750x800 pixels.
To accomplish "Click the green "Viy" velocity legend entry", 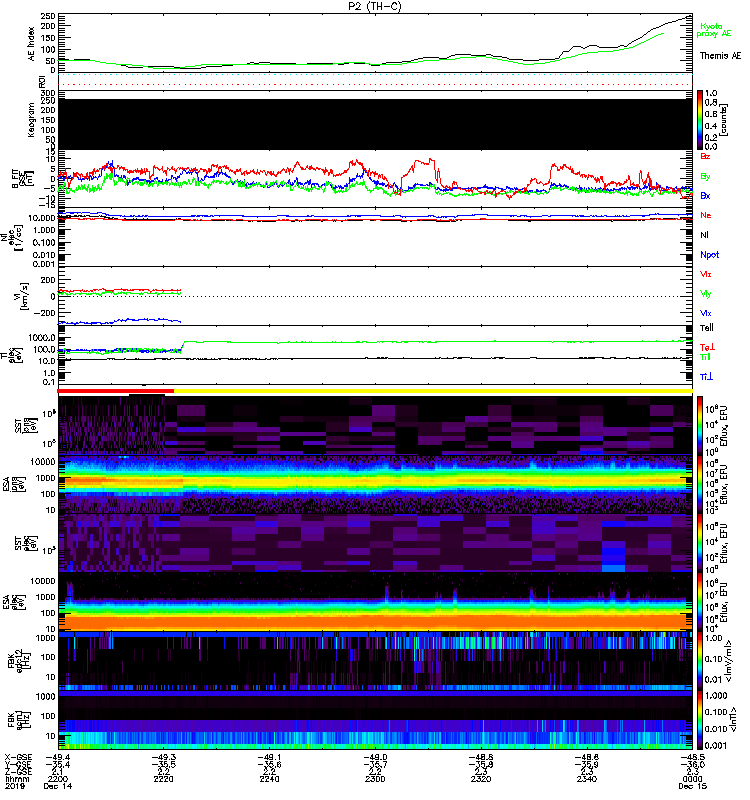I will 705,294.
